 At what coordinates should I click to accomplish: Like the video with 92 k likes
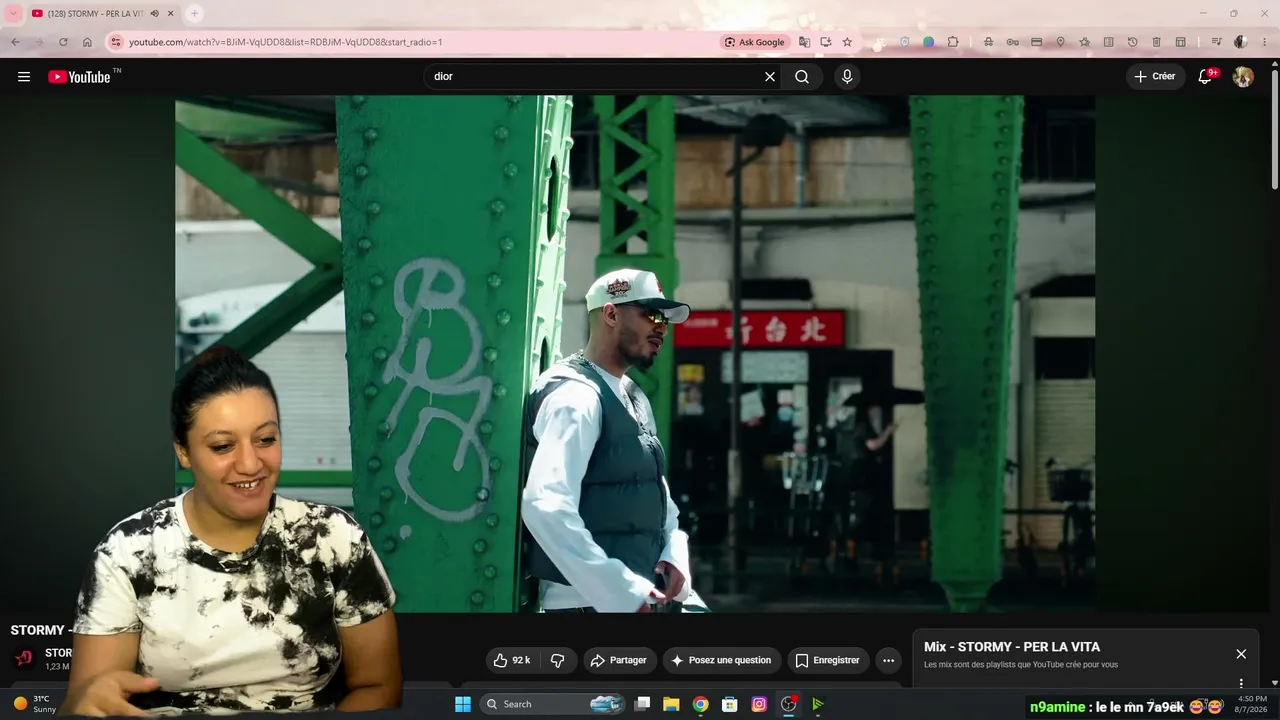pos(512,660)
